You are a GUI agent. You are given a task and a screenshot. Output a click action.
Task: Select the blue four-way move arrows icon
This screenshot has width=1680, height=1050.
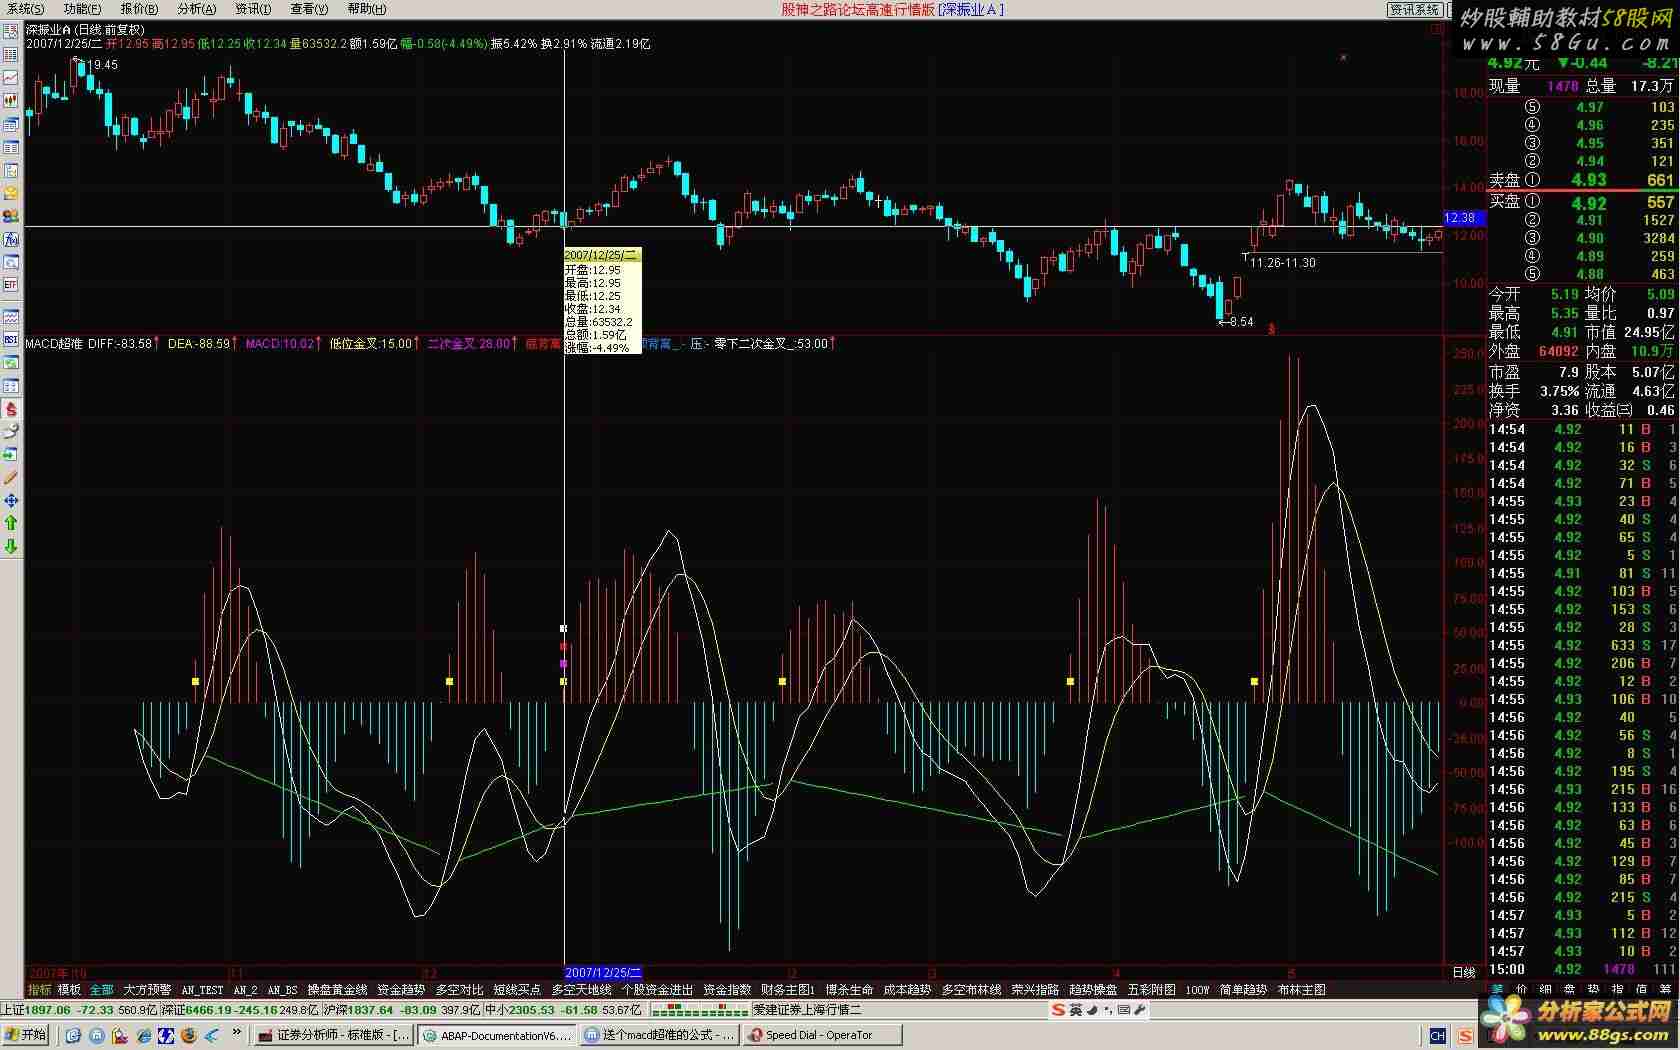tap(11, 500)
